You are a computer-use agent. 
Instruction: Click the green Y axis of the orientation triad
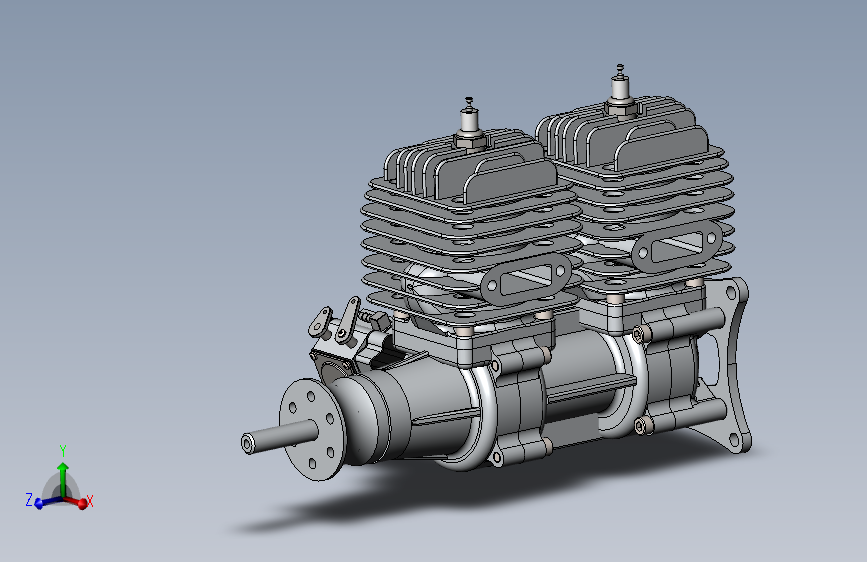click(x=63, y=480)
